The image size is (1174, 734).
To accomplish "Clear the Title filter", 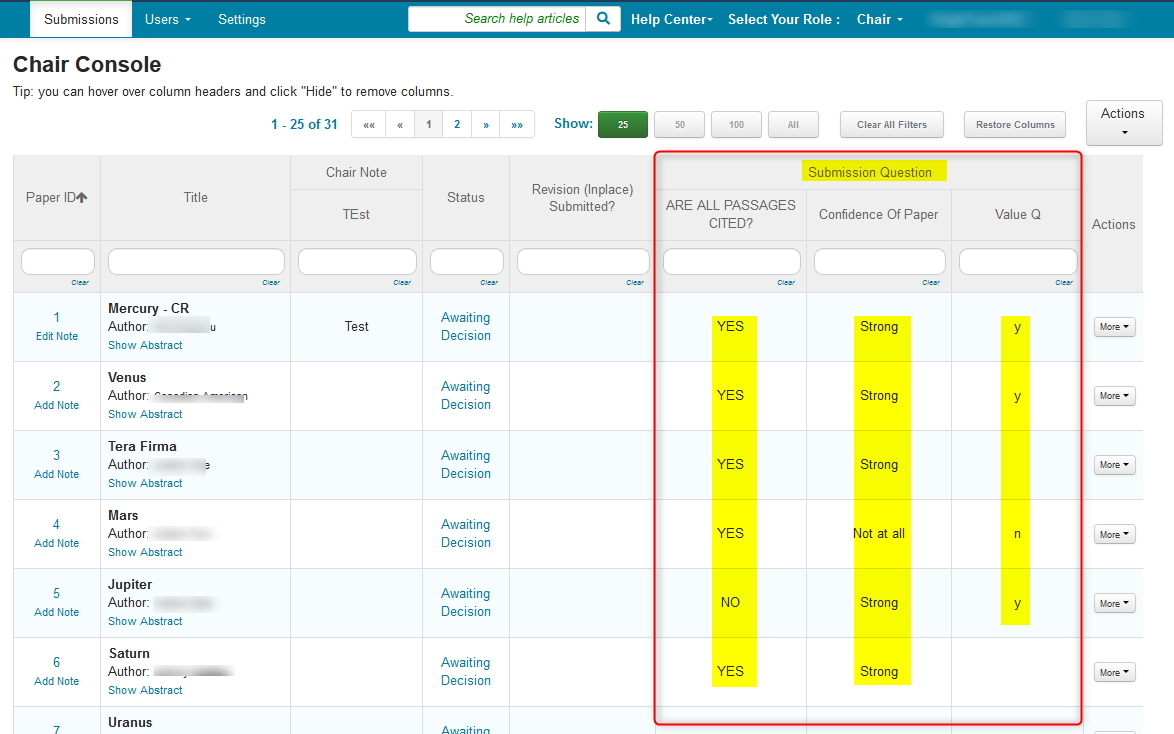I will tap(271, 282).
